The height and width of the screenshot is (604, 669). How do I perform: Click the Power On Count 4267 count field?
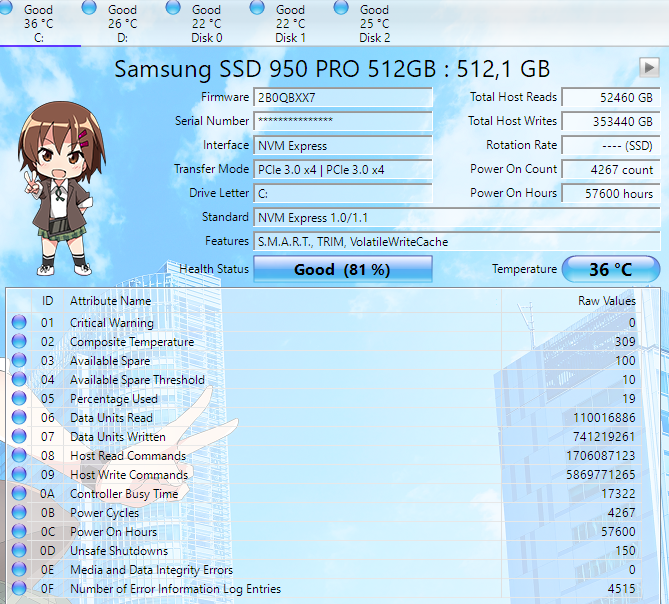[611, 170]
